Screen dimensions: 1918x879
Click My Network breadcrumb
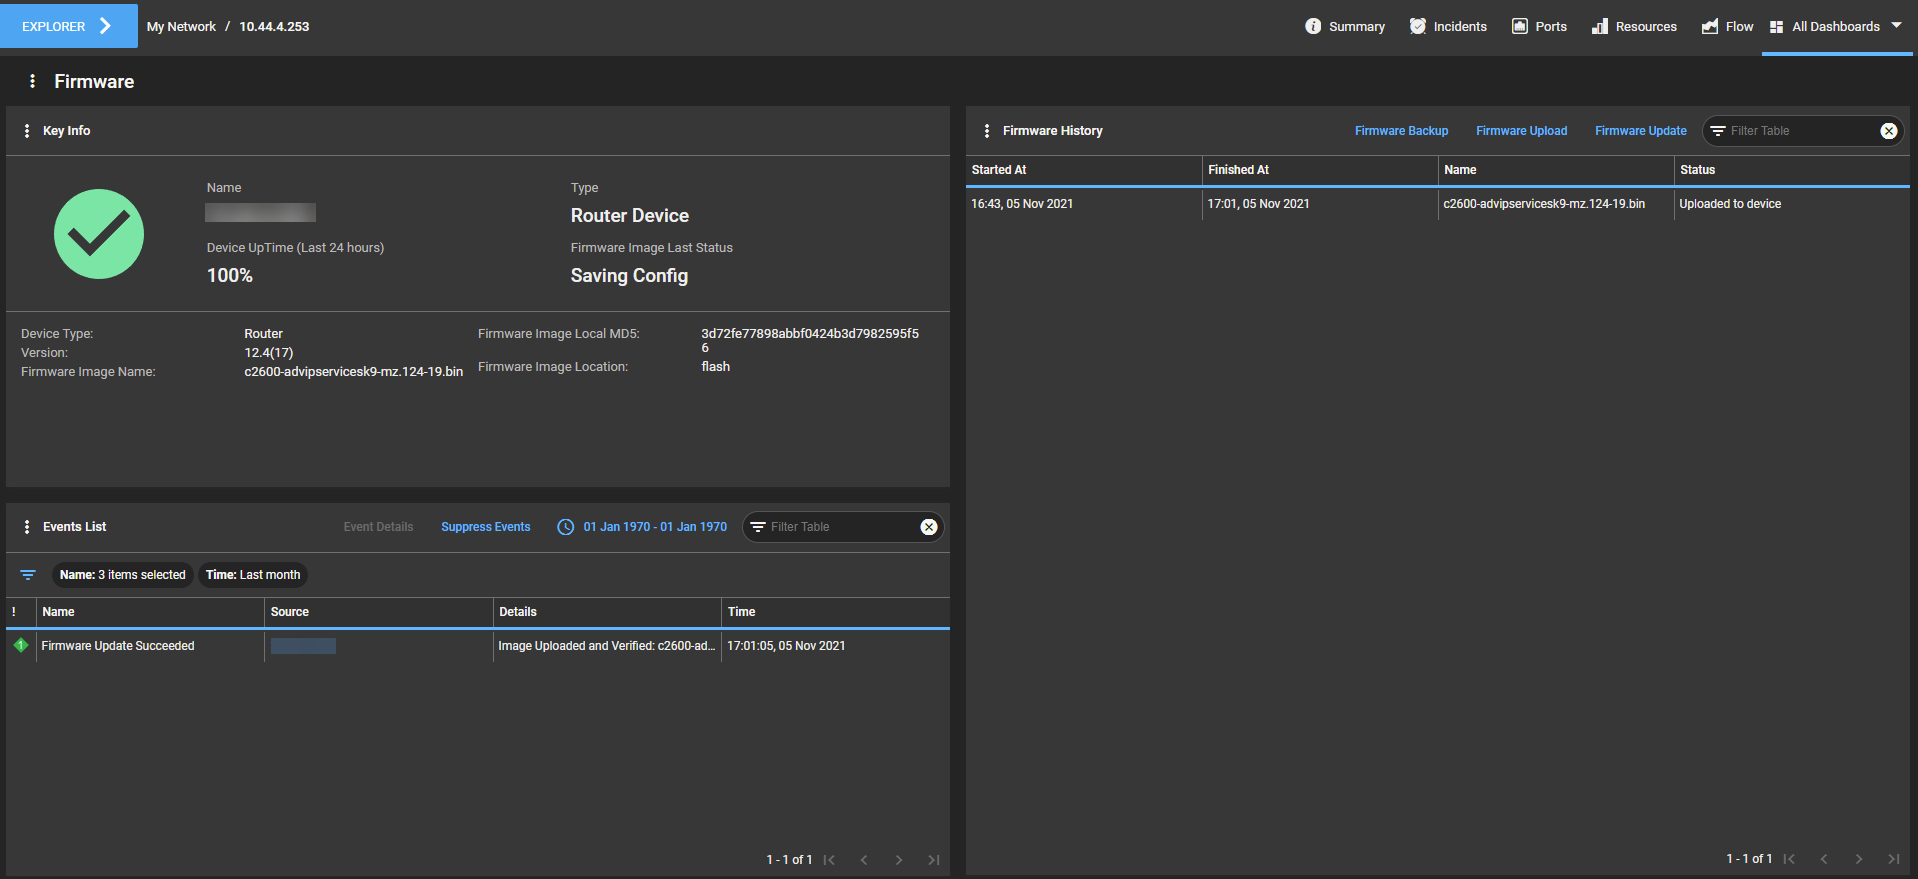181,27
